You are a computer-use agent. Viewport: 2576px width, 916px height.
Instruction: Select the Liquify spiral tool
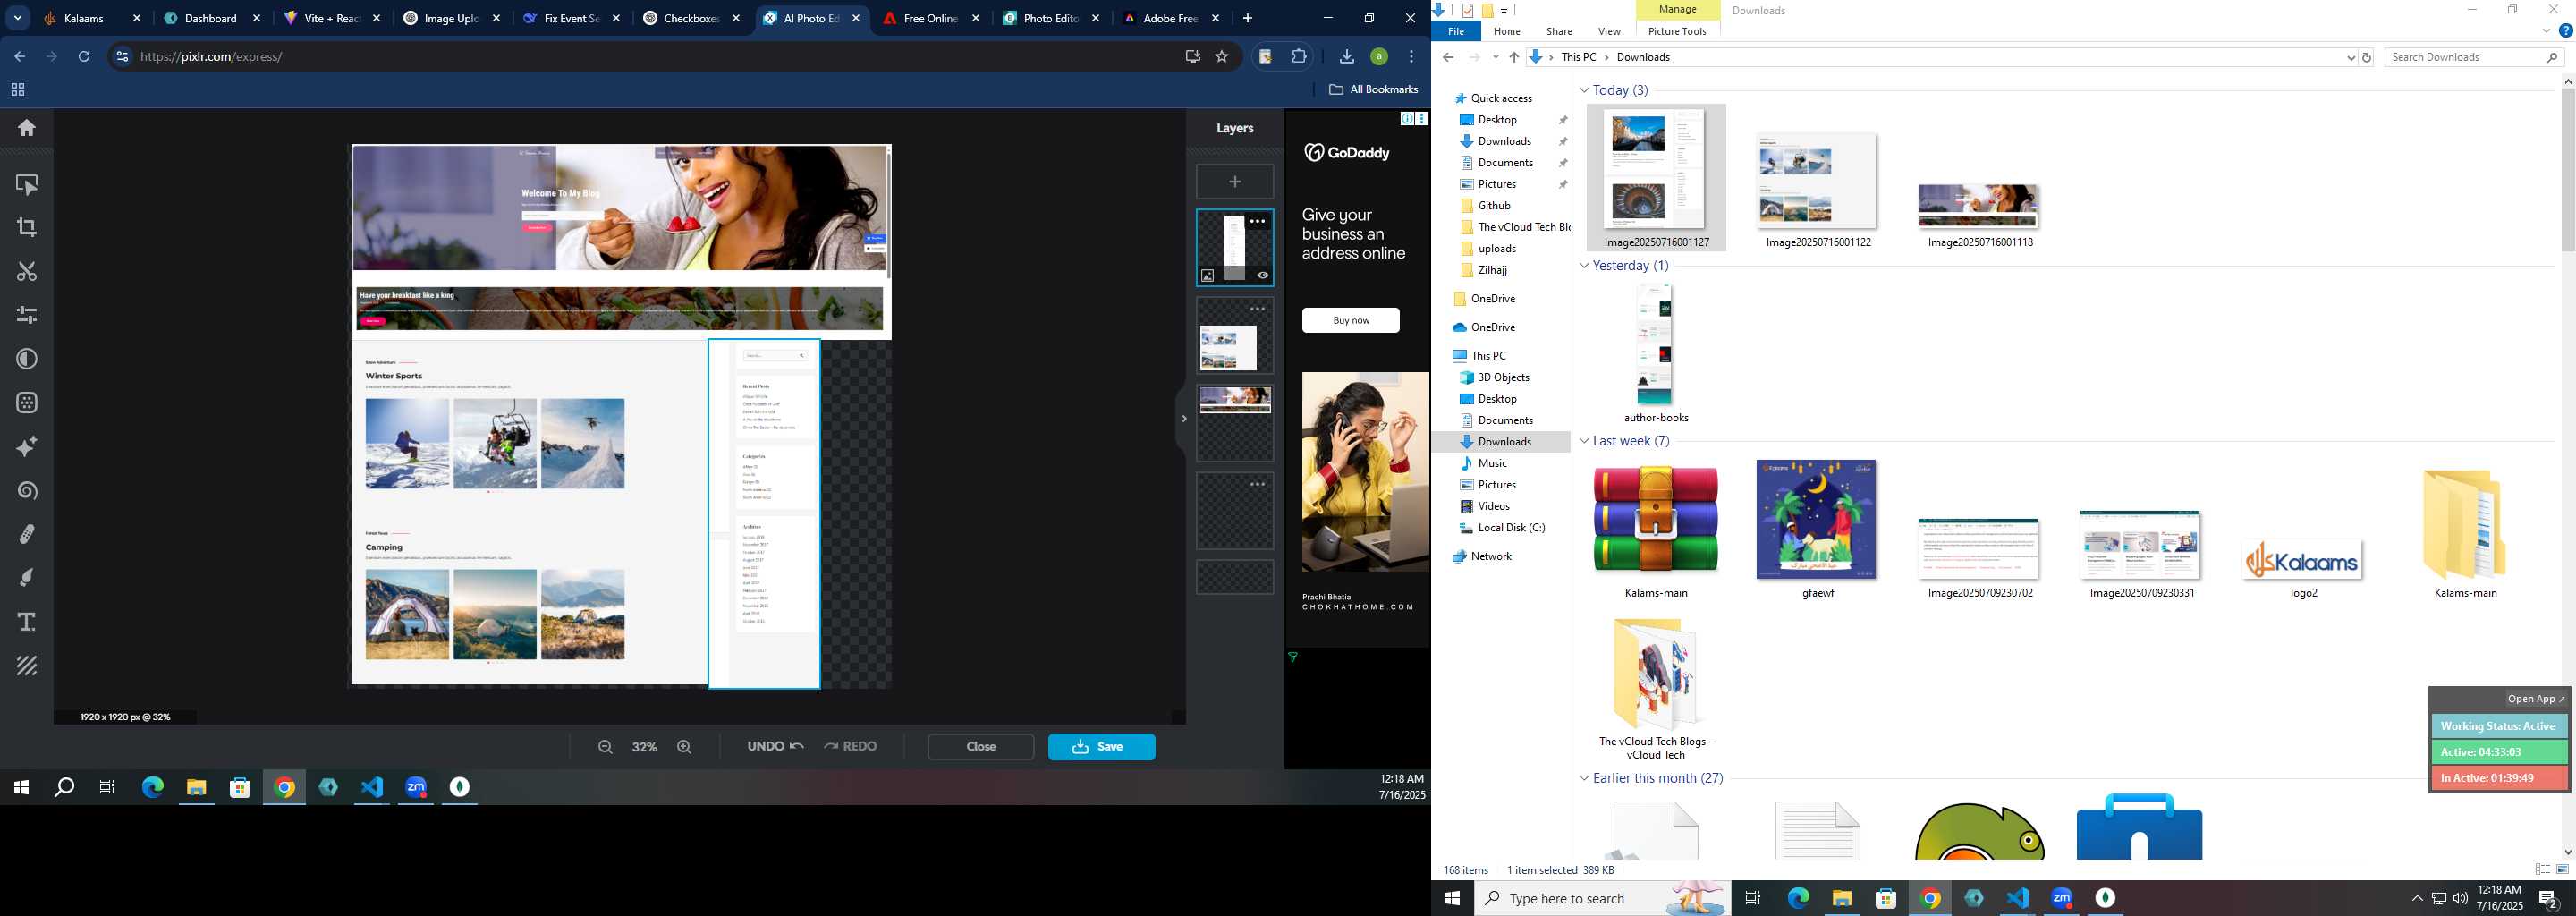click(27, 491)
